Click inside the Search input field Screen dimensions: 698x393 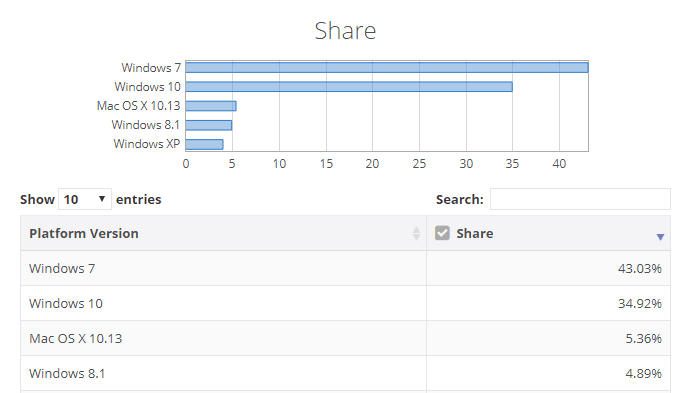click(580, 199)
